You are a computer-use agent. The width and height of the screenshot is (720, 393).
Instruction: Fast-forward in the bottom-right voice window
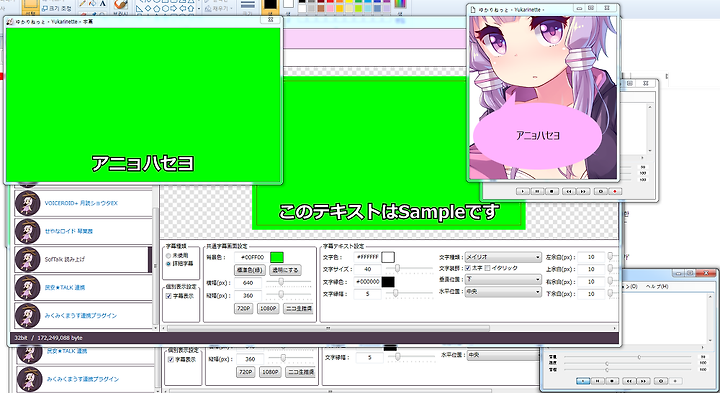pyautogui.click(x=643, y=381)
